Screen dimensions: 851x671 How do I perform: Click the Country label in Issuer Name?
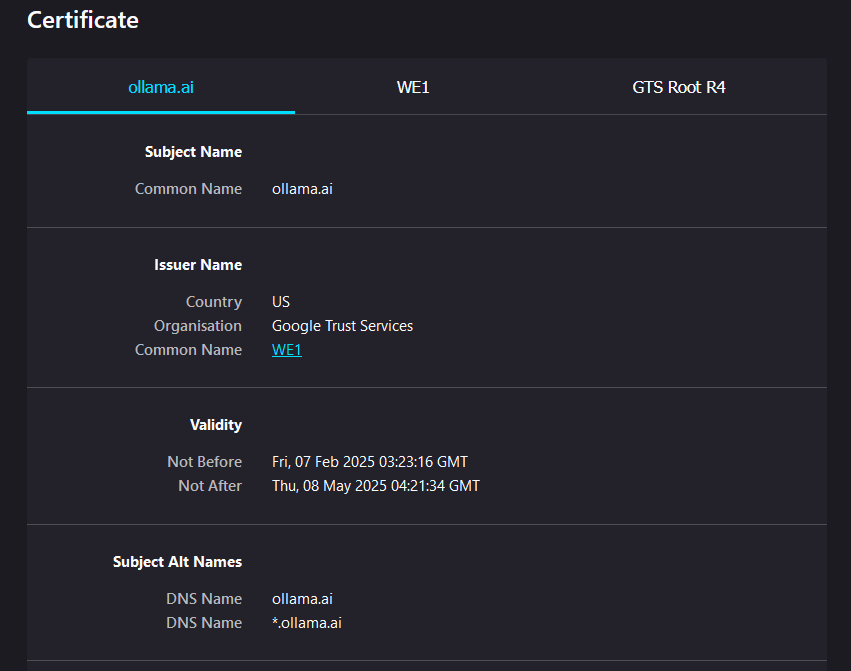pos(214,302)
